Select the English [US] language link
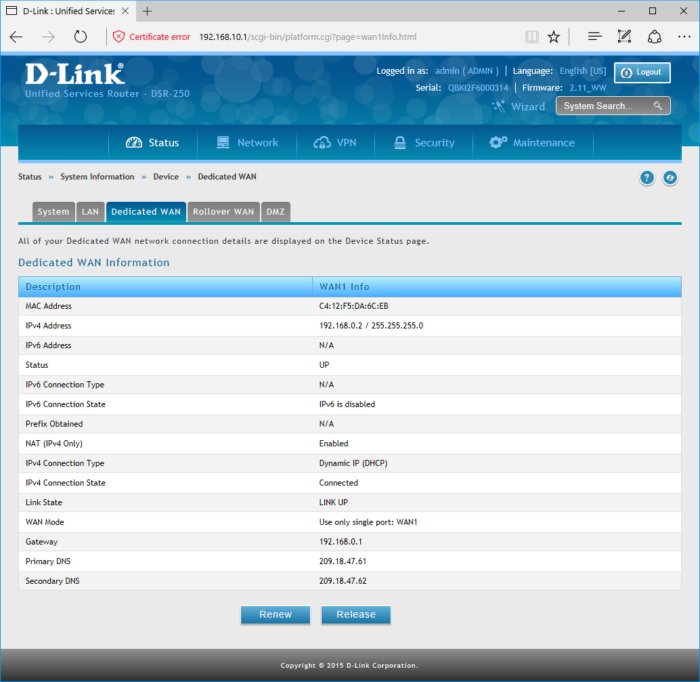This screenshot has width=700, height=682. click(x=583, y=71)
